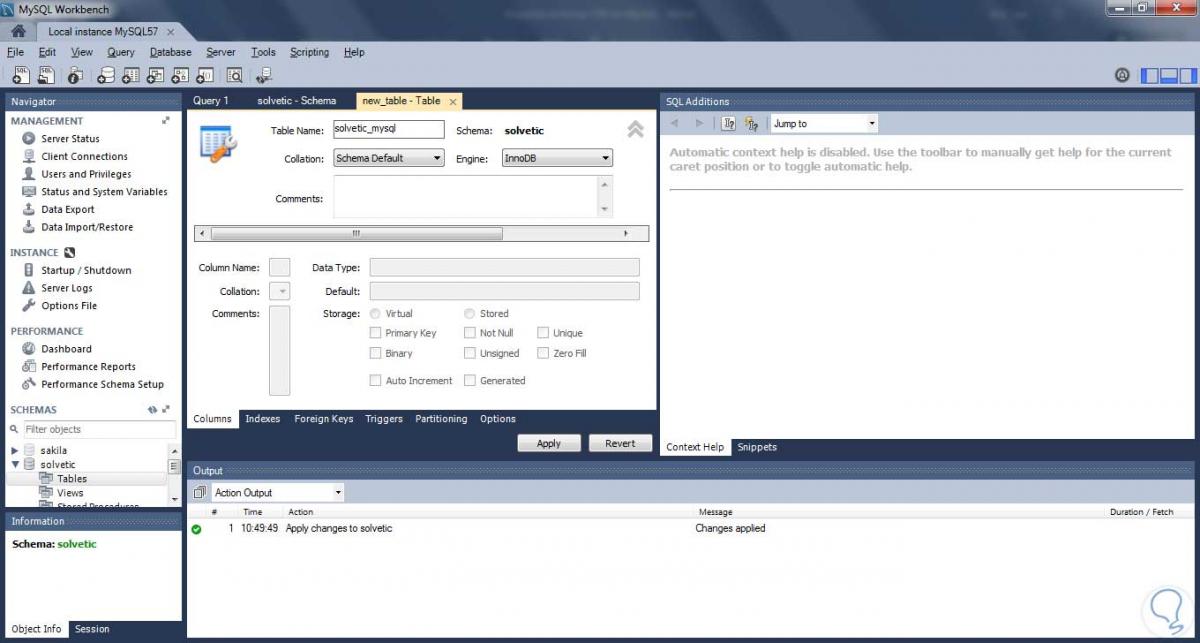Create a new stored procedure icon
The height and width of the screenshot is (643, 1200).
coord(181,75)
